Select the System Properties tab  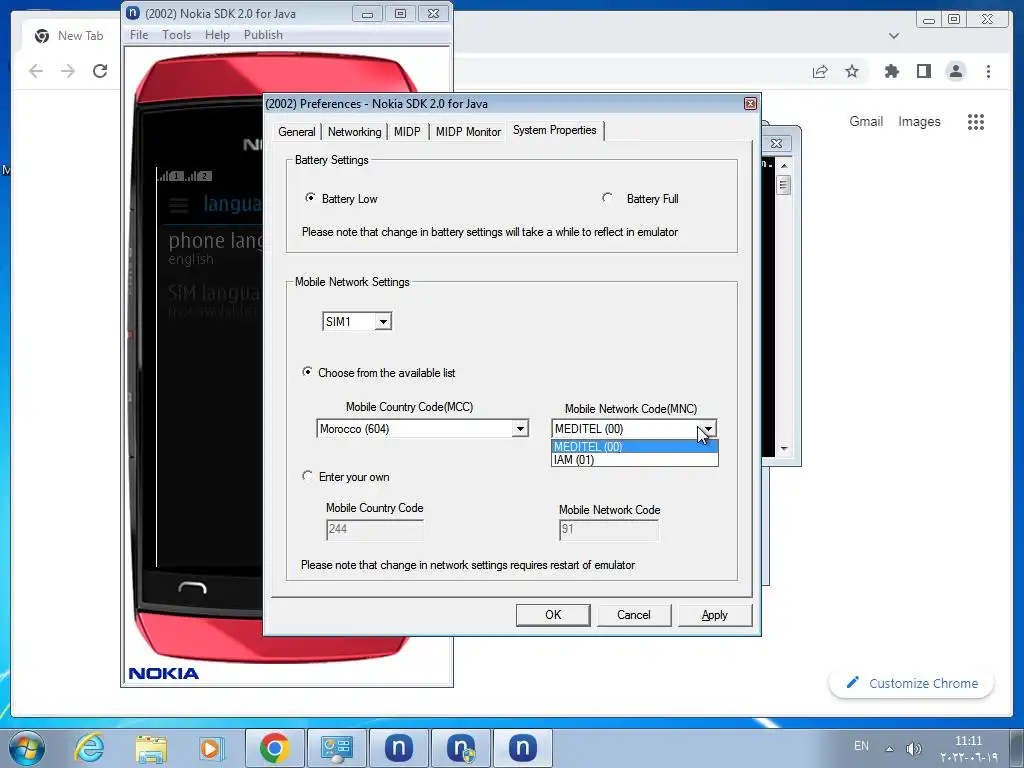[554, 130]
